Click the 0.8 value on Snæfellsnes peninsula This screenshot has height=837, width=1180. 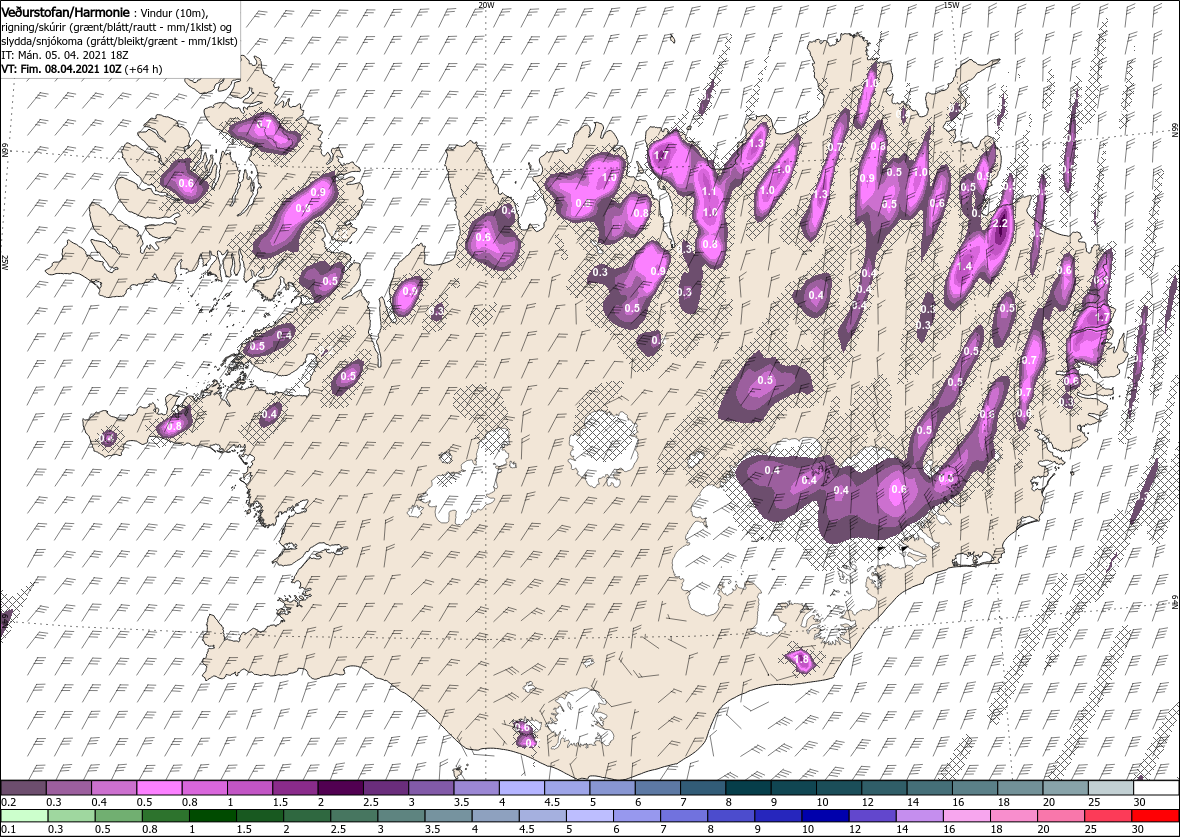(x=174, y=426)
